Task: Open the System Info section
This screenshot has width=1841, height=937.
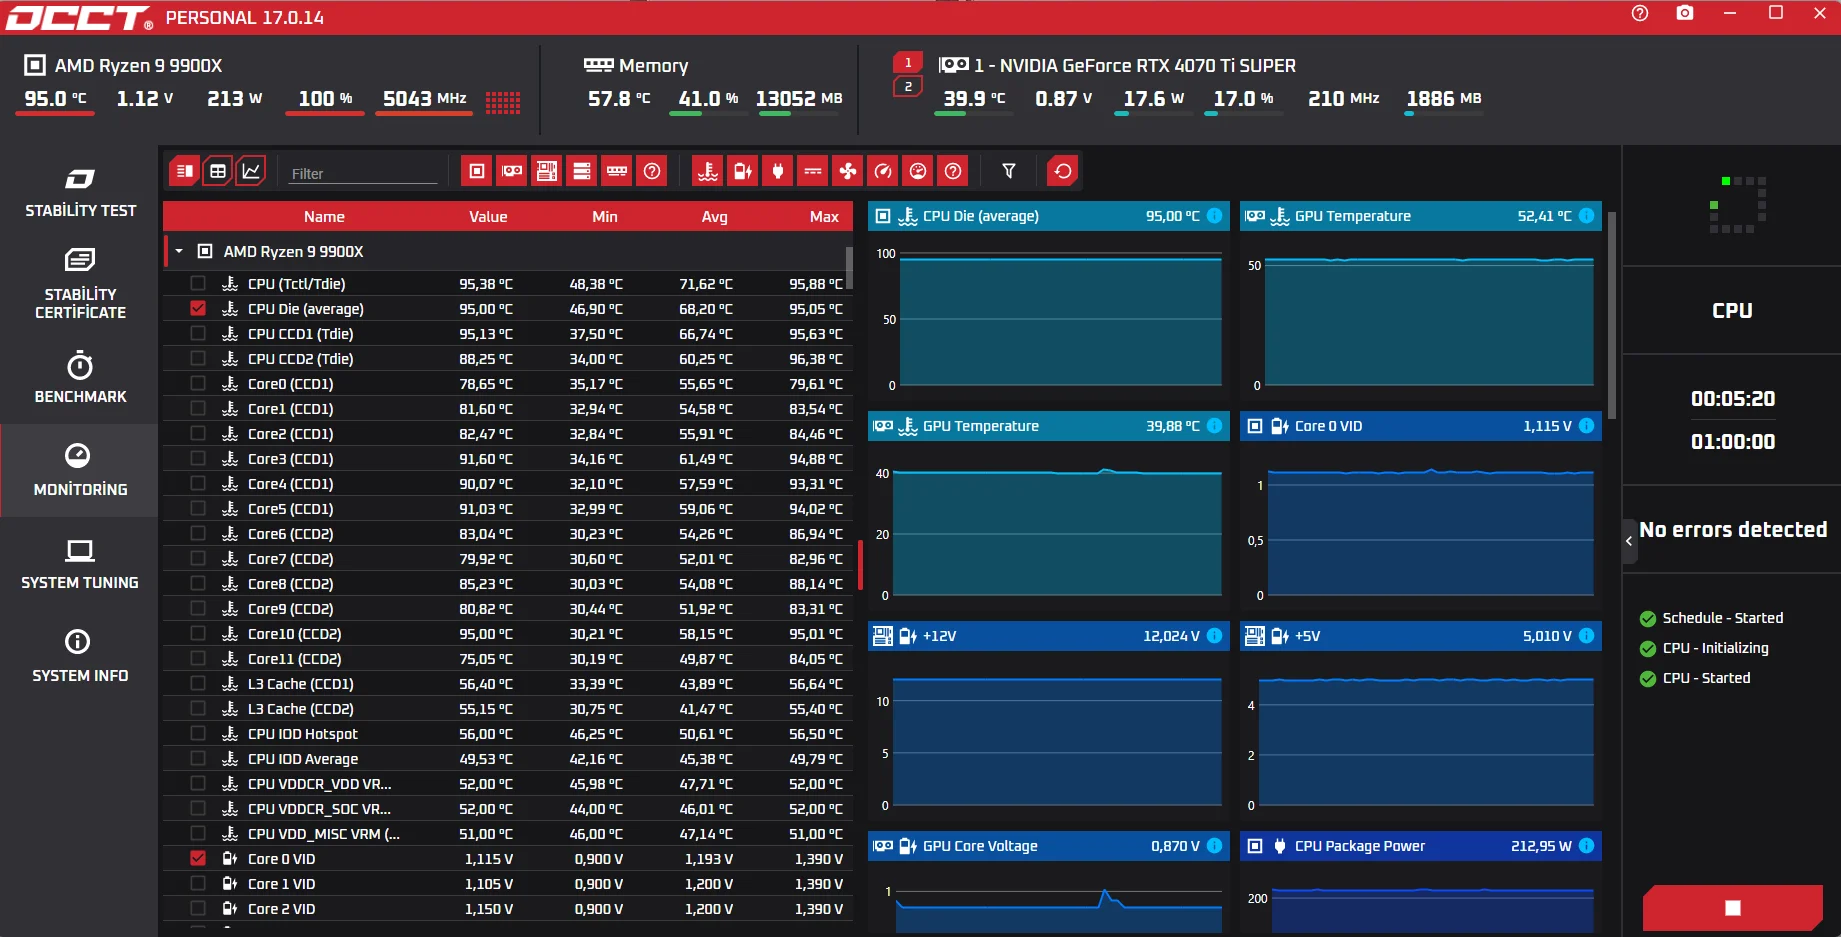Action: coord(80,656)
